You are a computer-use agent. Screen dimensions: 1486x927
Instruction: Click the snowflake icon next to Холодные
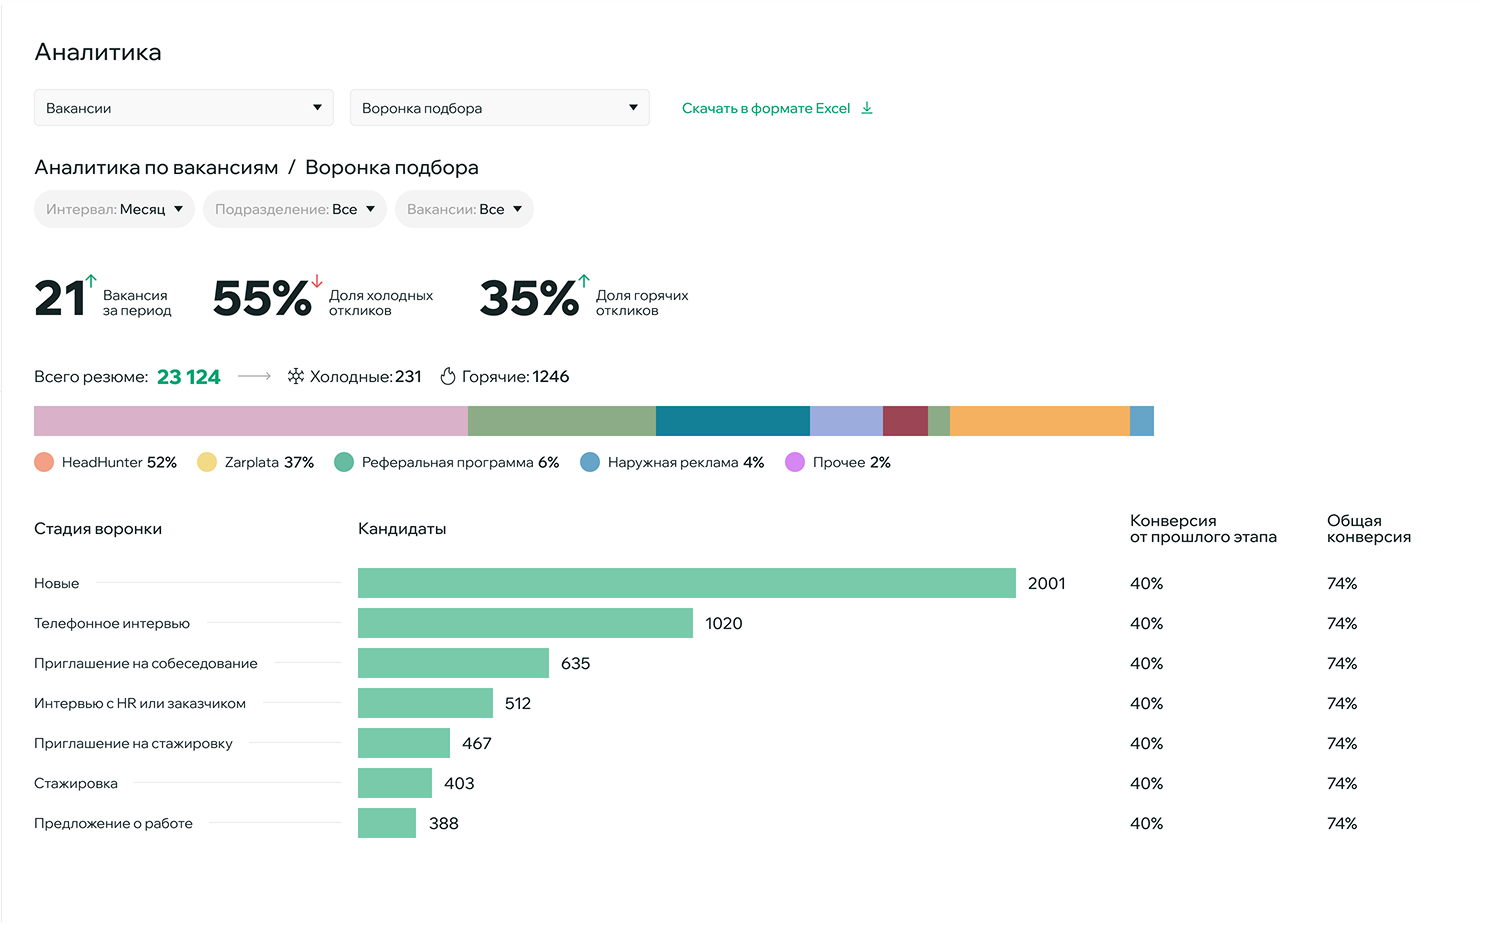click(x=296, y=377)
